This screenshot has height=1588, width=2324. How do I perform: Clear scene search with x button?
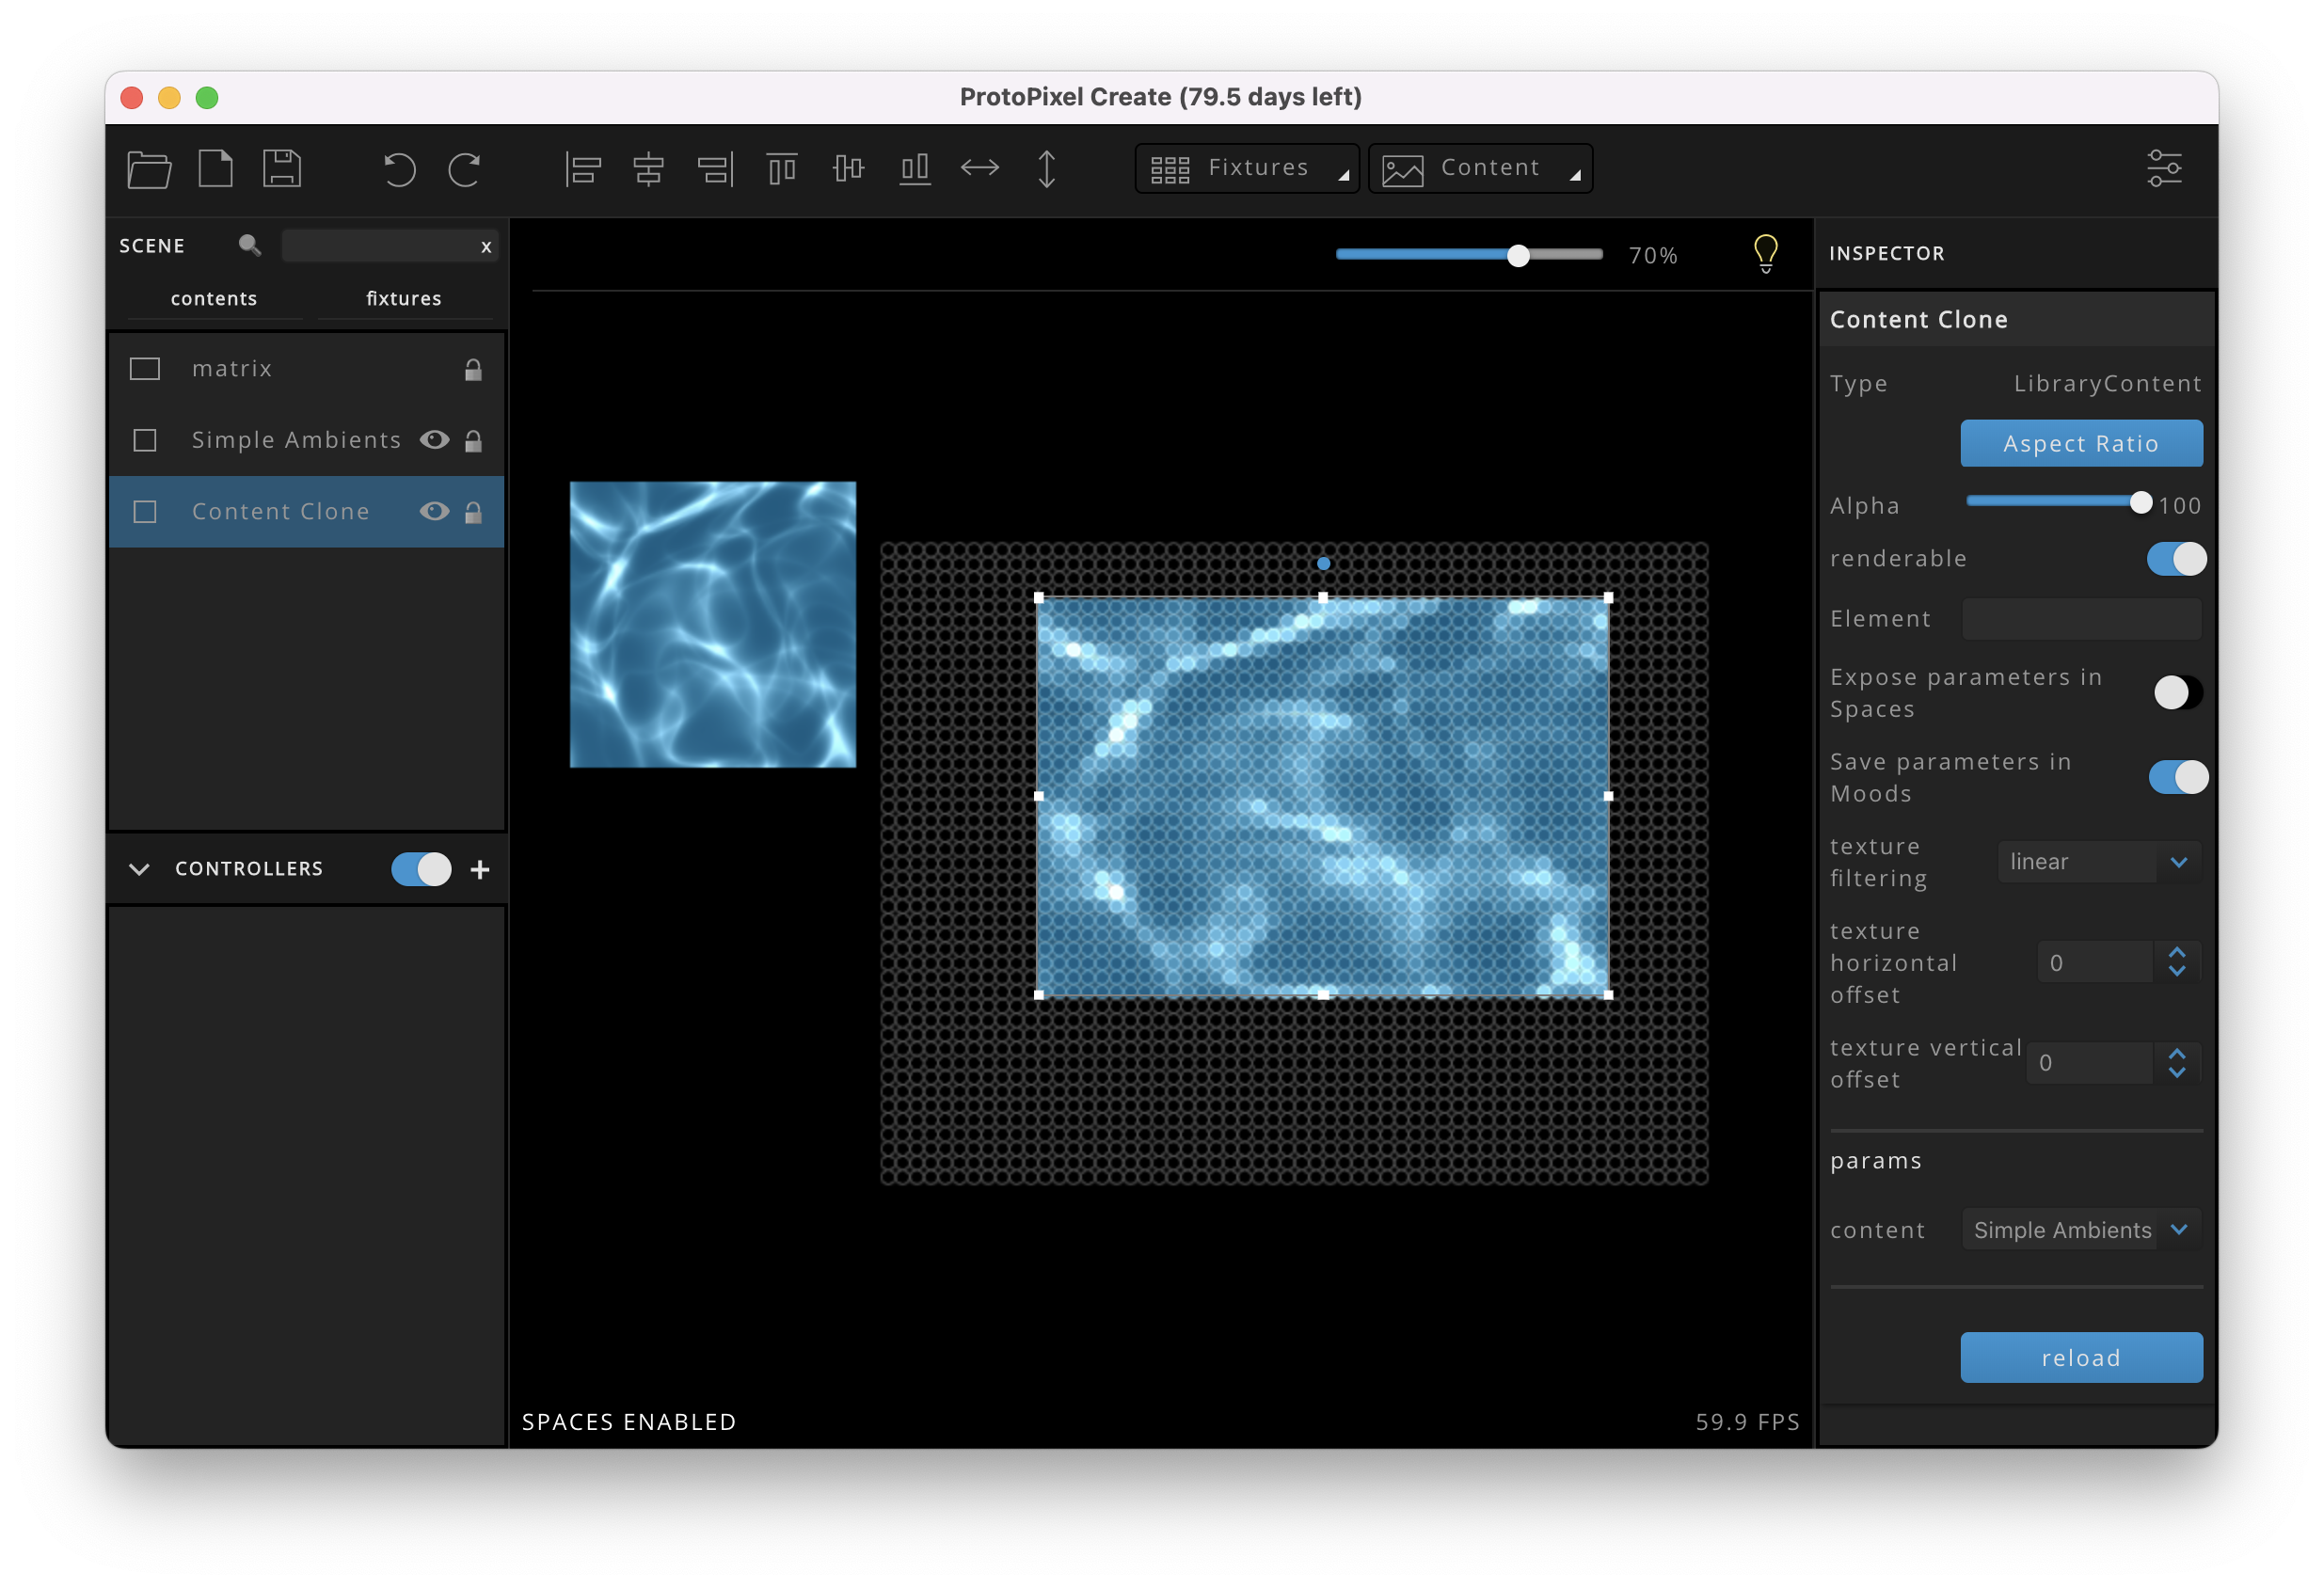[486, 247]
